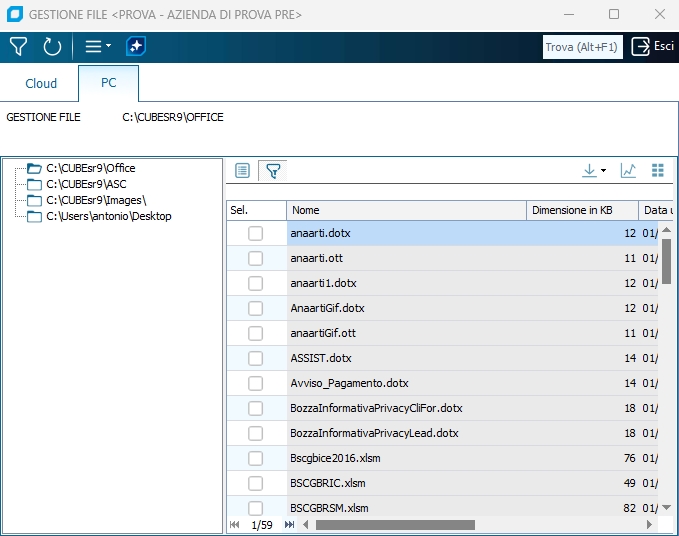Click the Esci exit button
Screen dimensions: 679x536
tap(653, 47)
